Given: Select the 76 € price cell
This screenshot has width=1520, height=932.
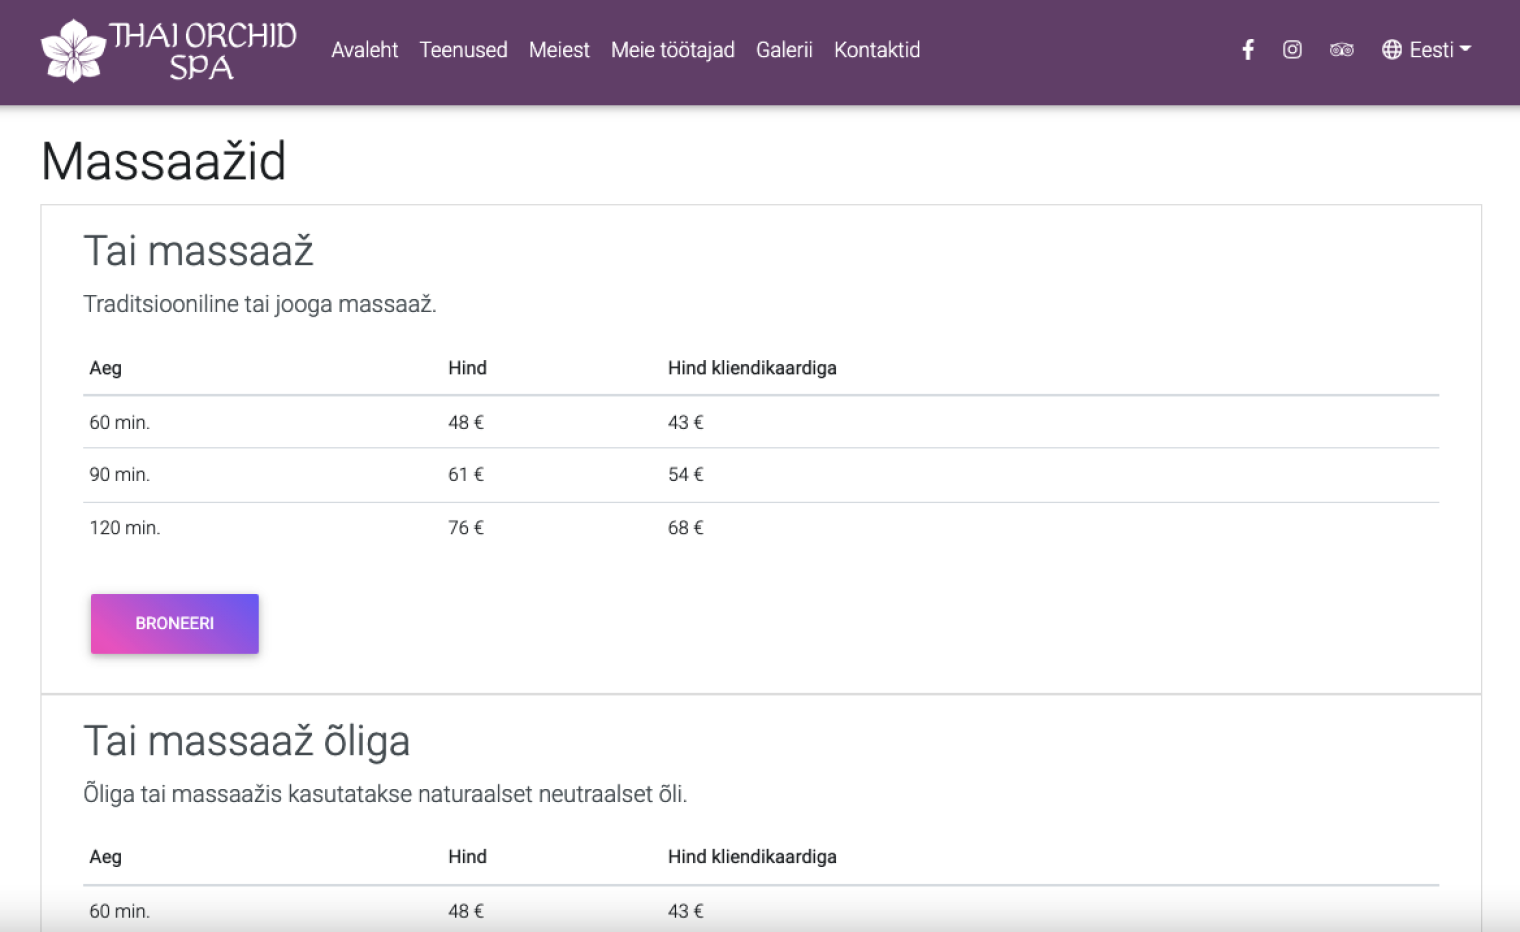Looking at the screenshot, I should [x=466, y=528].
